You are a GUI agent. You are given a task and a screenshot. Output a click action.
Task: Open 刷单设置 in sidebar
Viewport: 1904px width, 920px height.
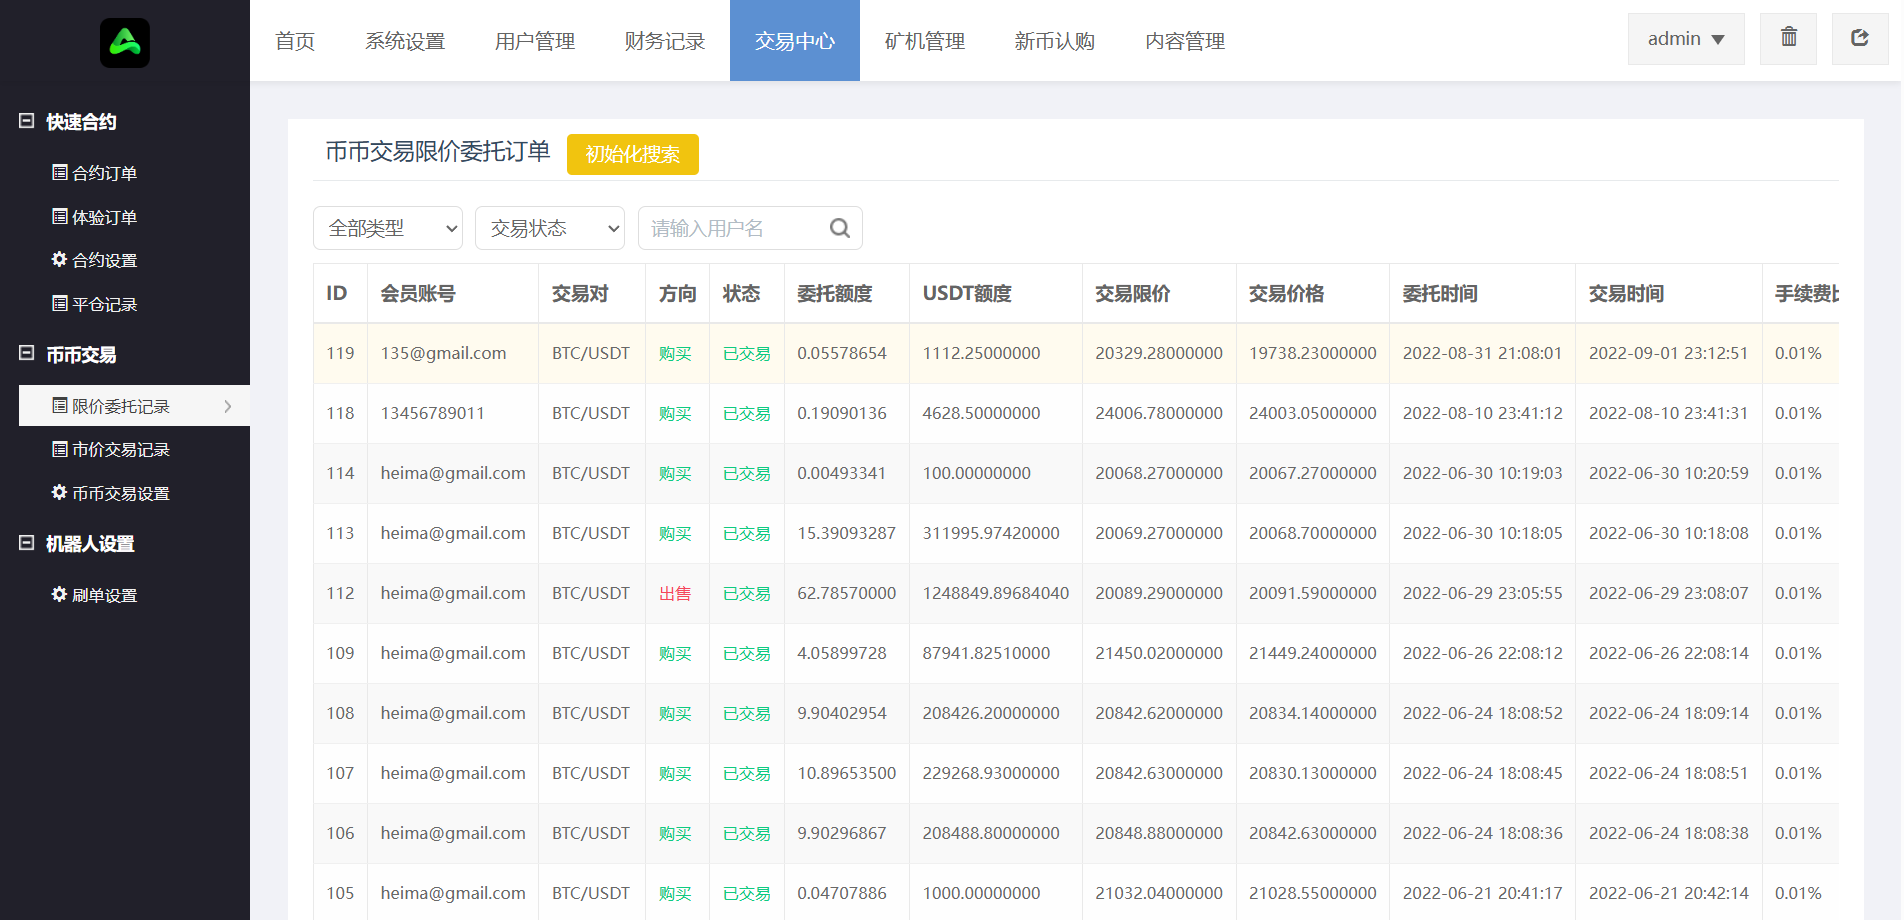click(95, 595)
